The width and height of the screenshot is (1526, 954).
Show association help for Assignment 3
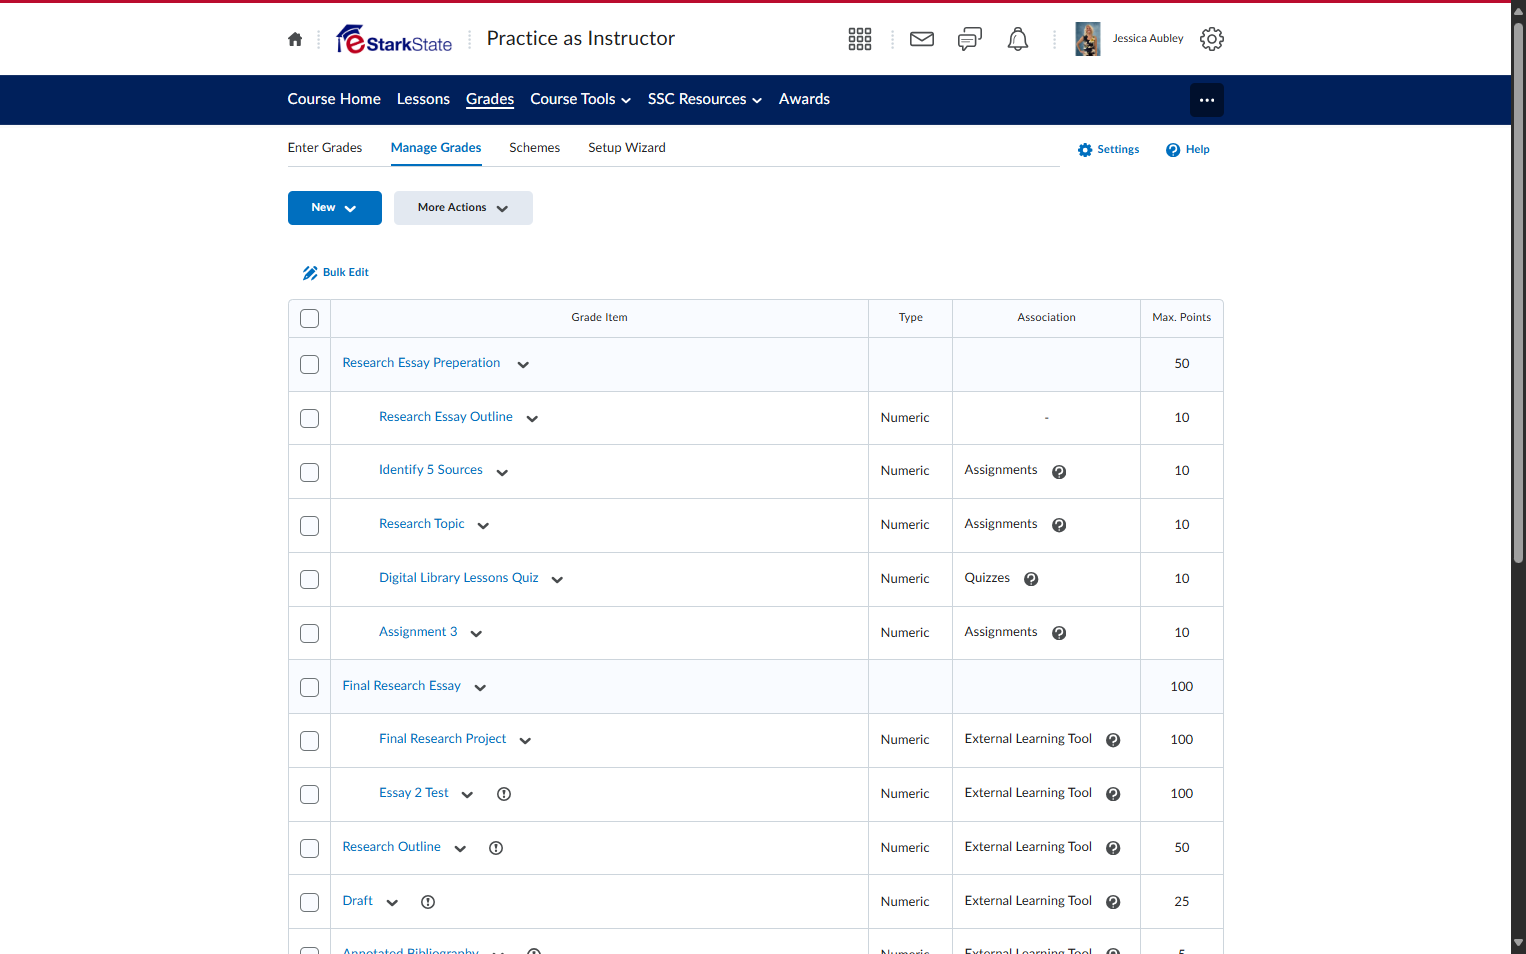tap(1059, 633)
